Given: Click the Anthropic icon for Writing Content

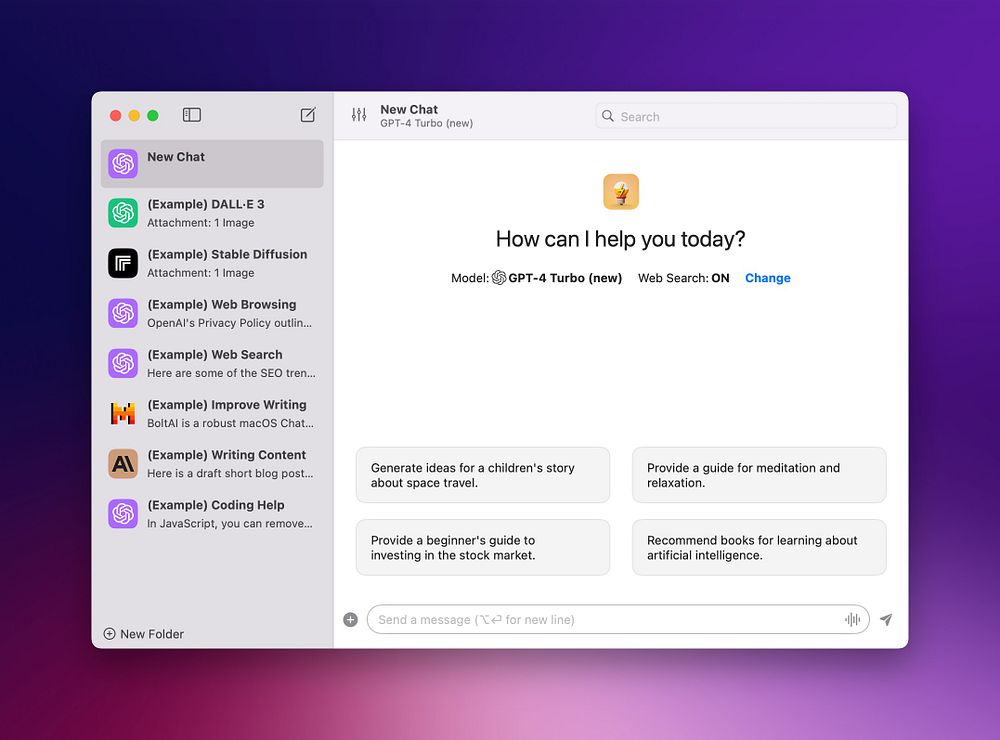Looking at the screenshot, I should coord(123,464).
